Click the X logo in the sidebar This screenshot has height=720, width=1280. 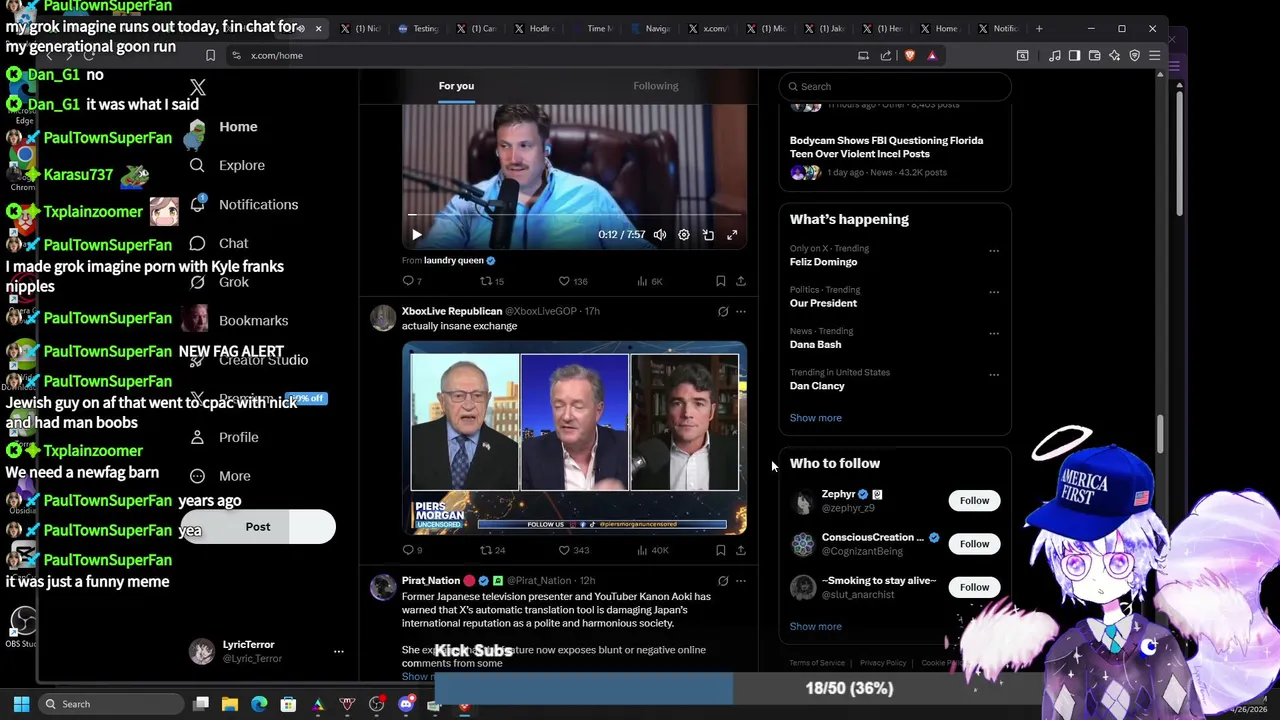[198, 88]
